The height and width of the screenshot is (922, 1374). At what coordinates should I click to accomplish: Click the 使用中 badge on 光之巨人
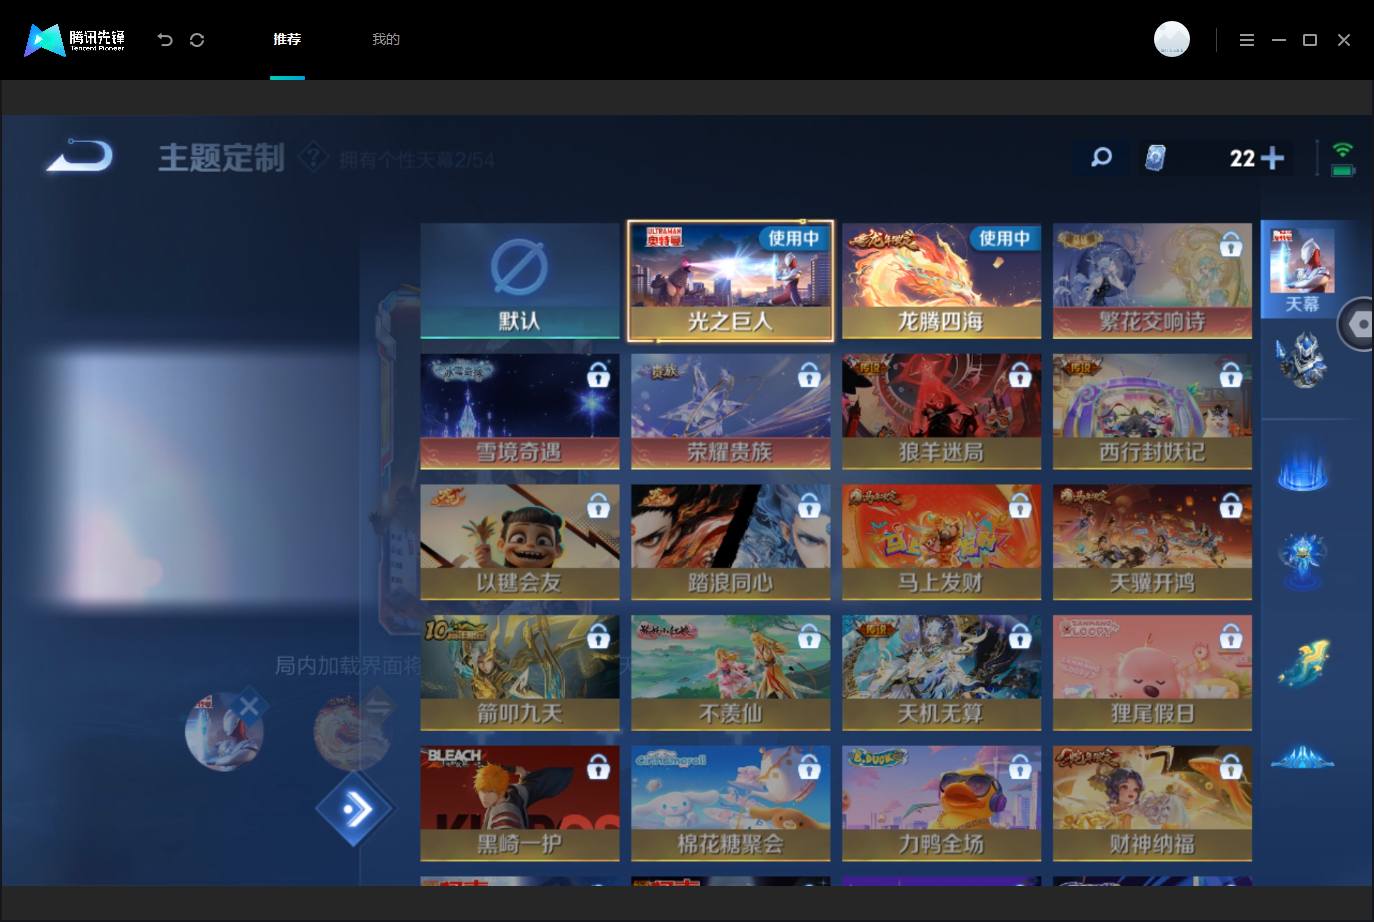794,238
